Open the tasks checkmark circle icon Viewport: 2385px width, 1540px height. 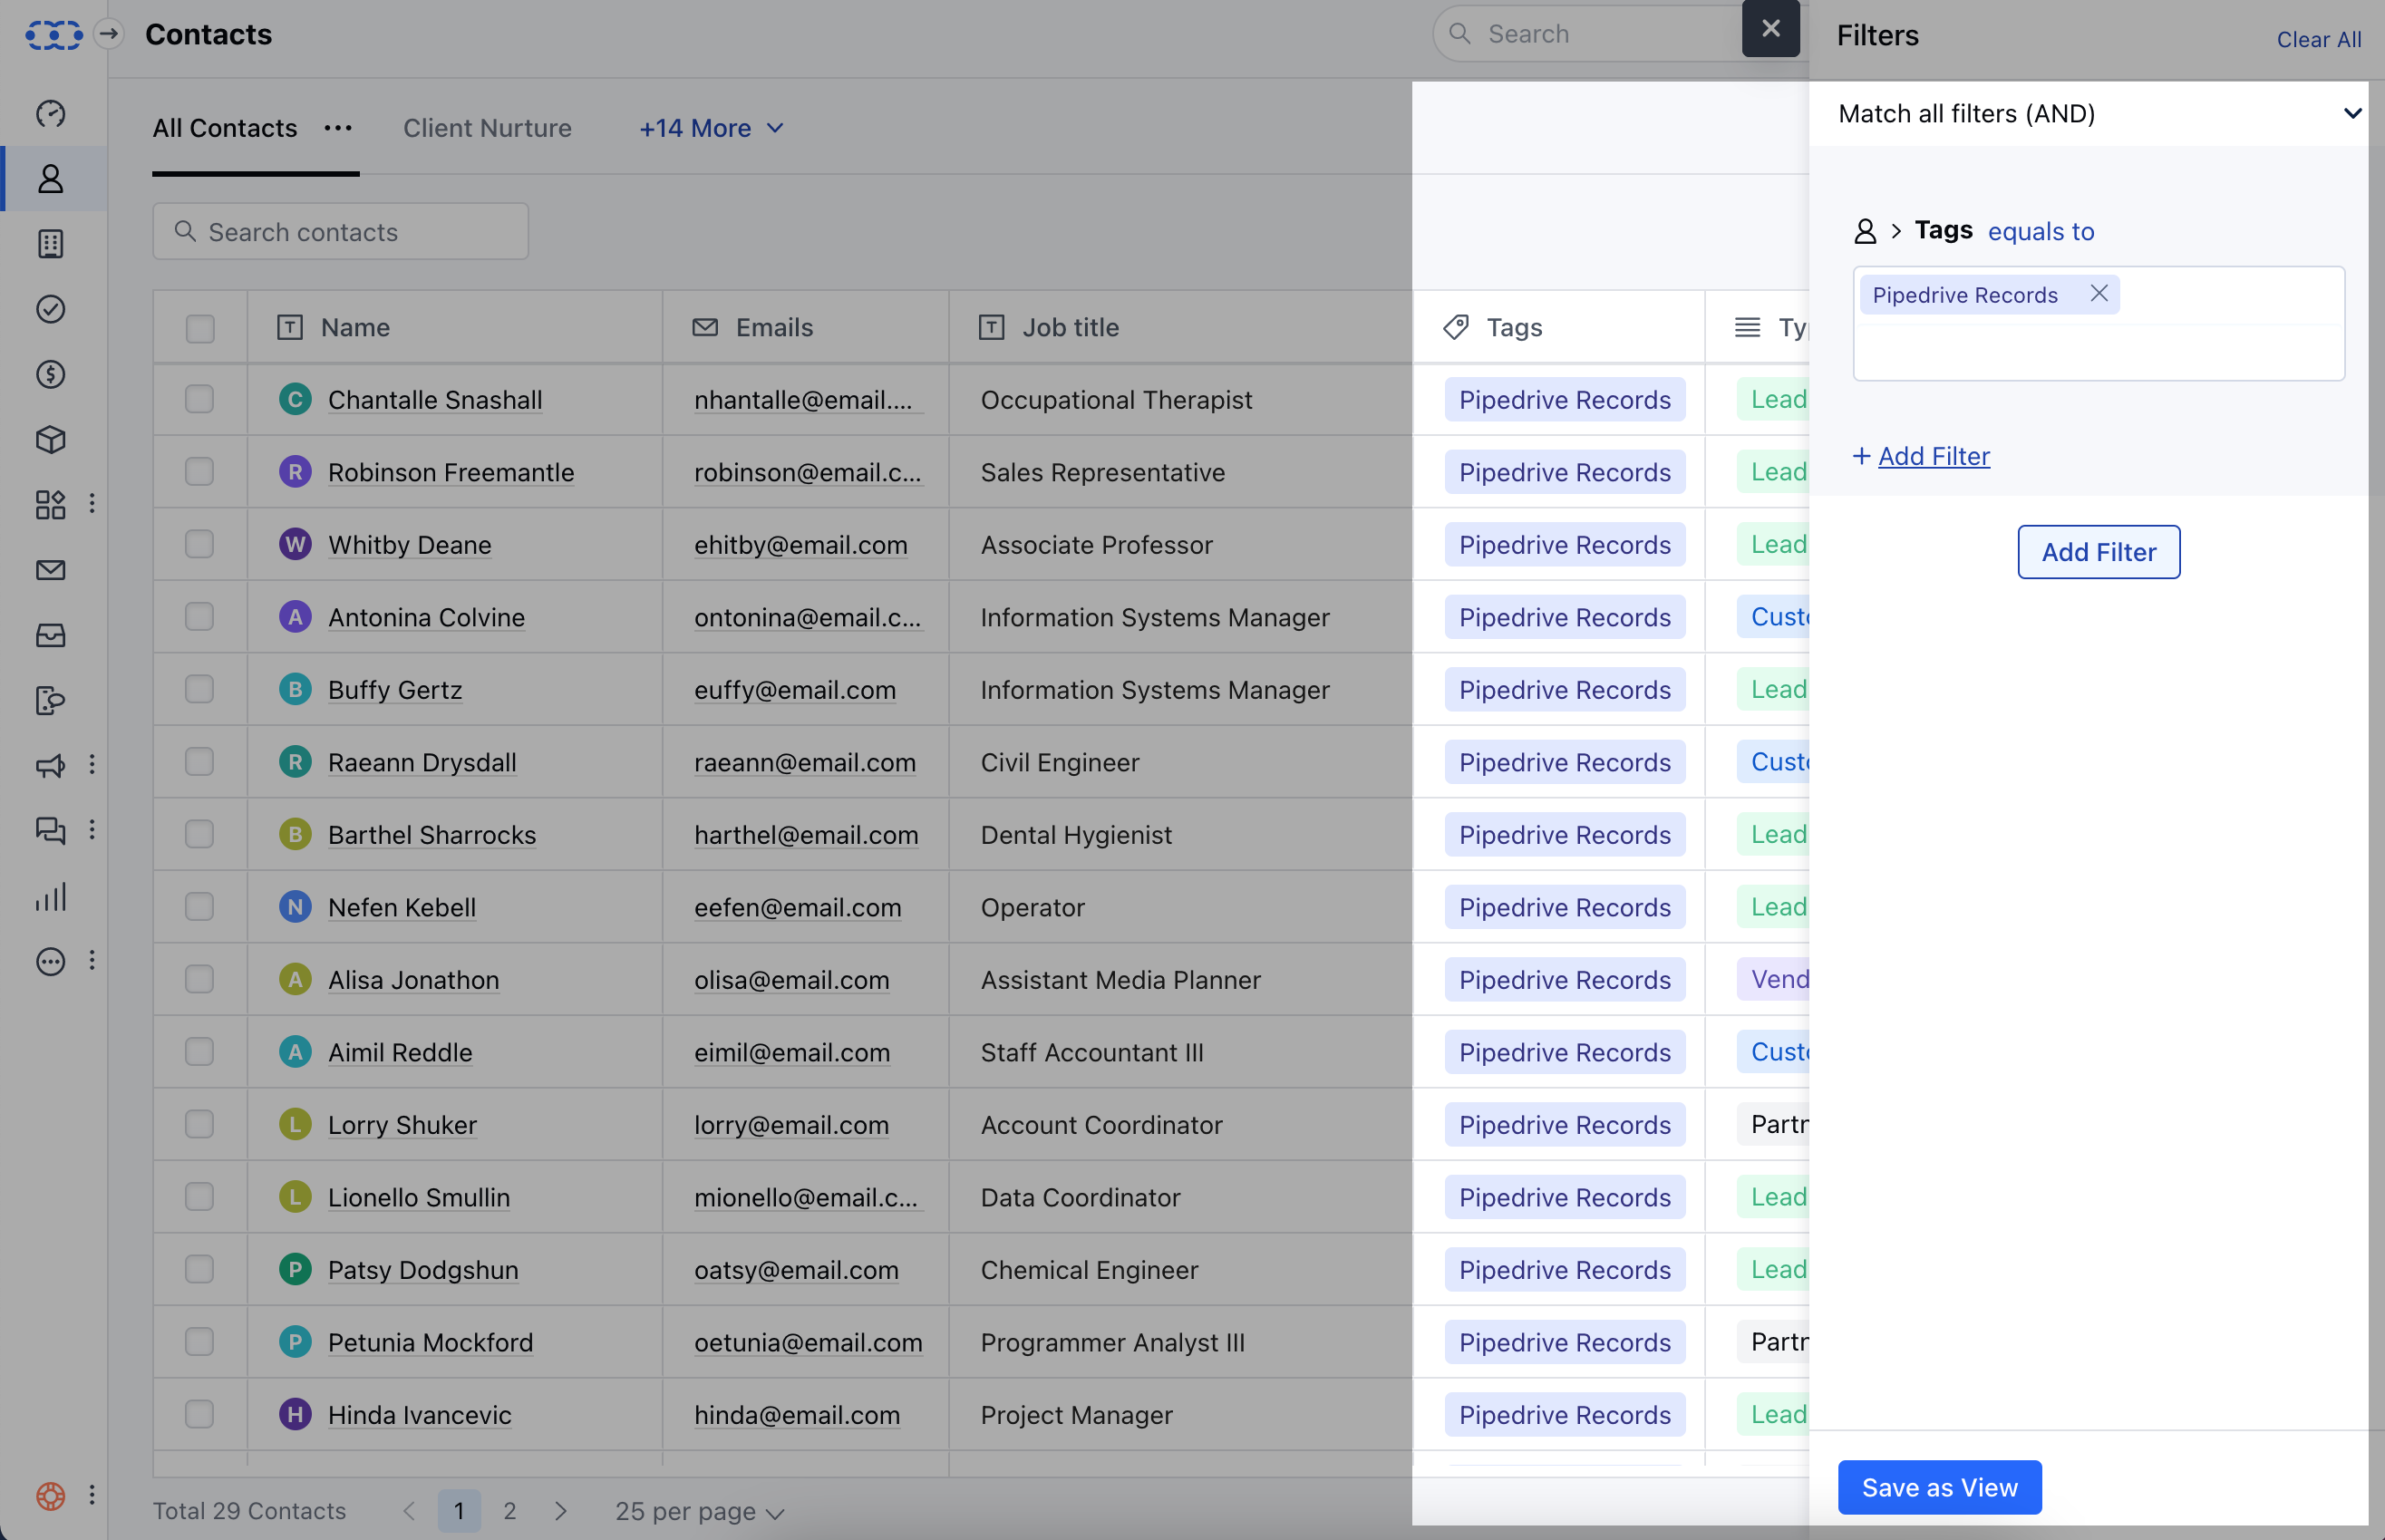(50, 309)
